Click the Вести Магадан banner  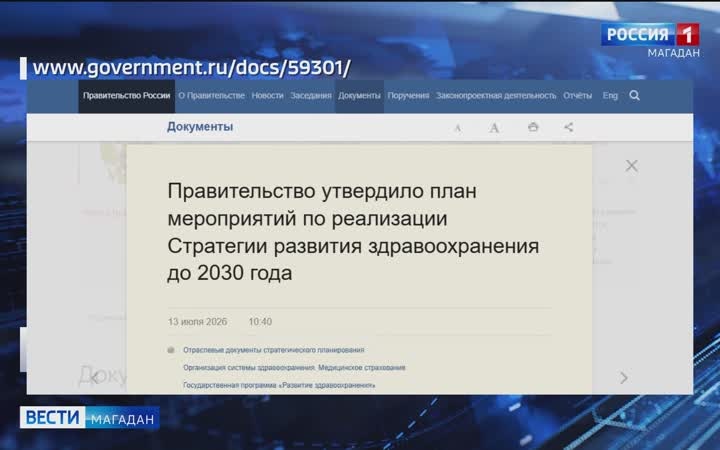[x=90, y=417]
